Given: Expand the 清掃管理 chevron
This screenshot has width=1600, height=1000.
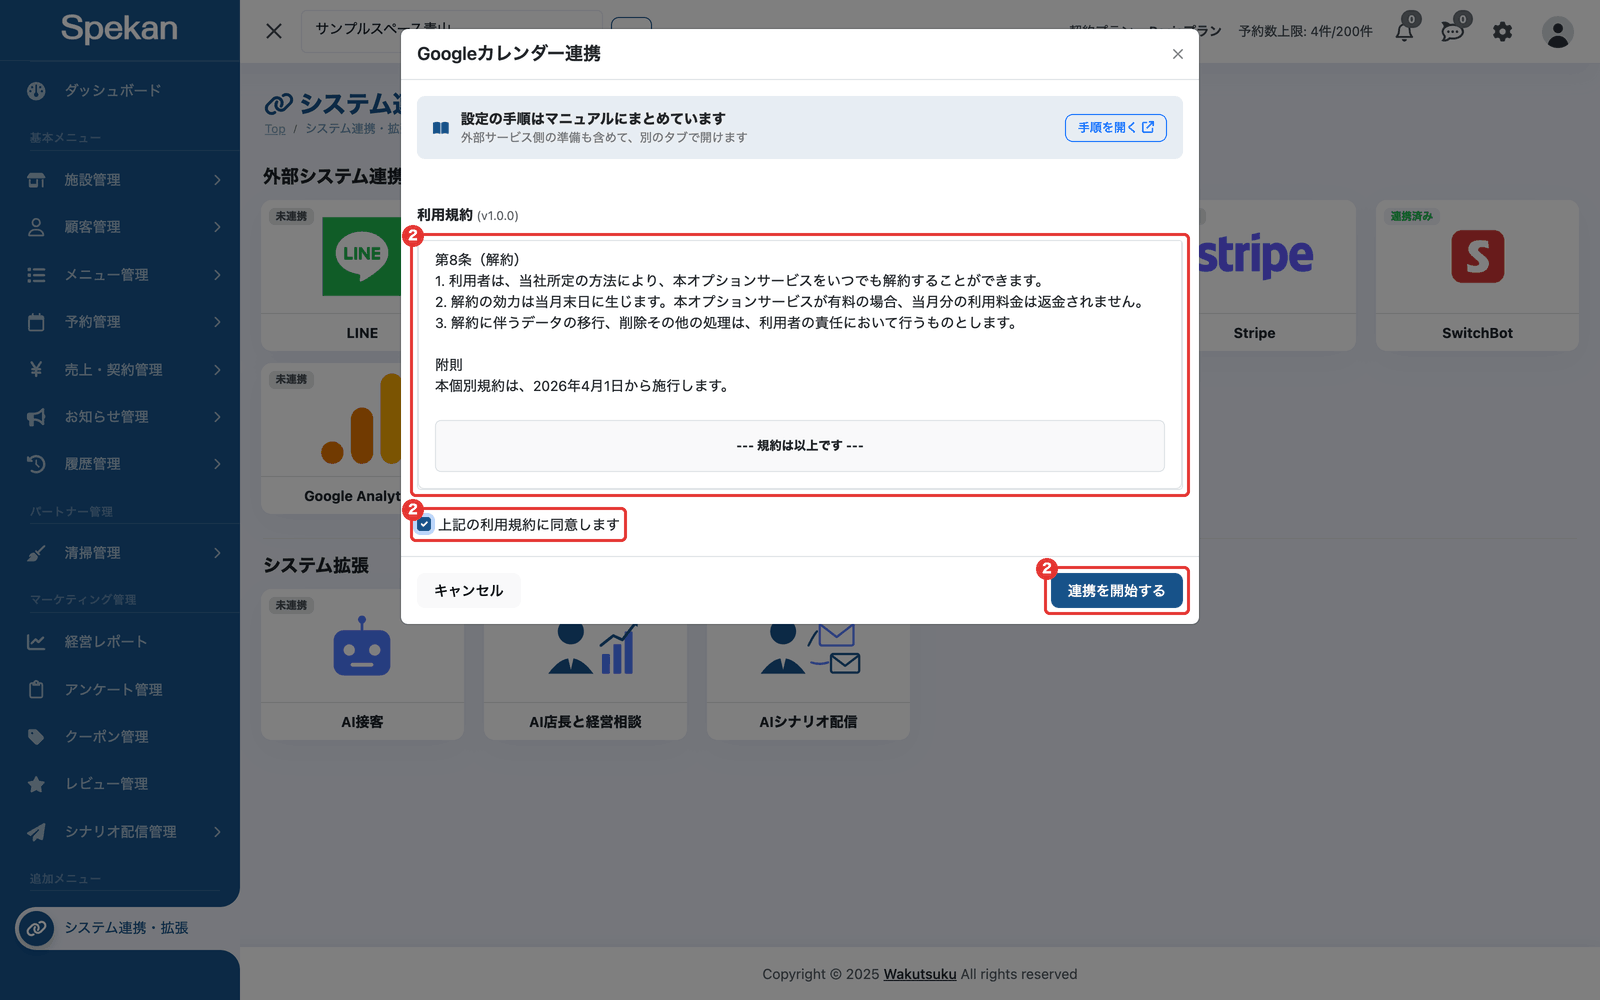Looking at the screenshot, I should pos(217,553).
